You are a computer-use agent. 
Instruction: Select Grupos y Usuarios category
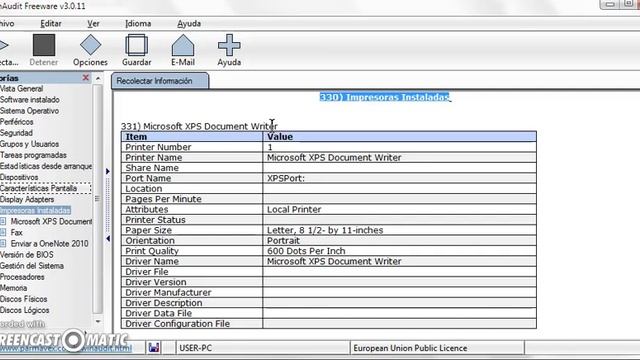coord(29,144)
